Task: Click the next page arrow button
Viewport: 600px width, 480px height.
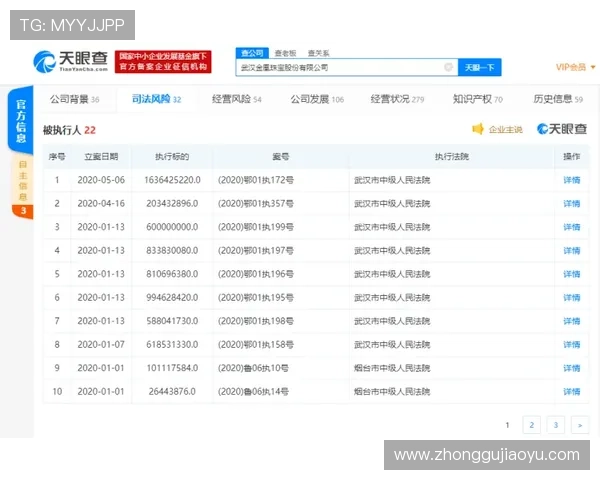Action: [x=580, y=425]
